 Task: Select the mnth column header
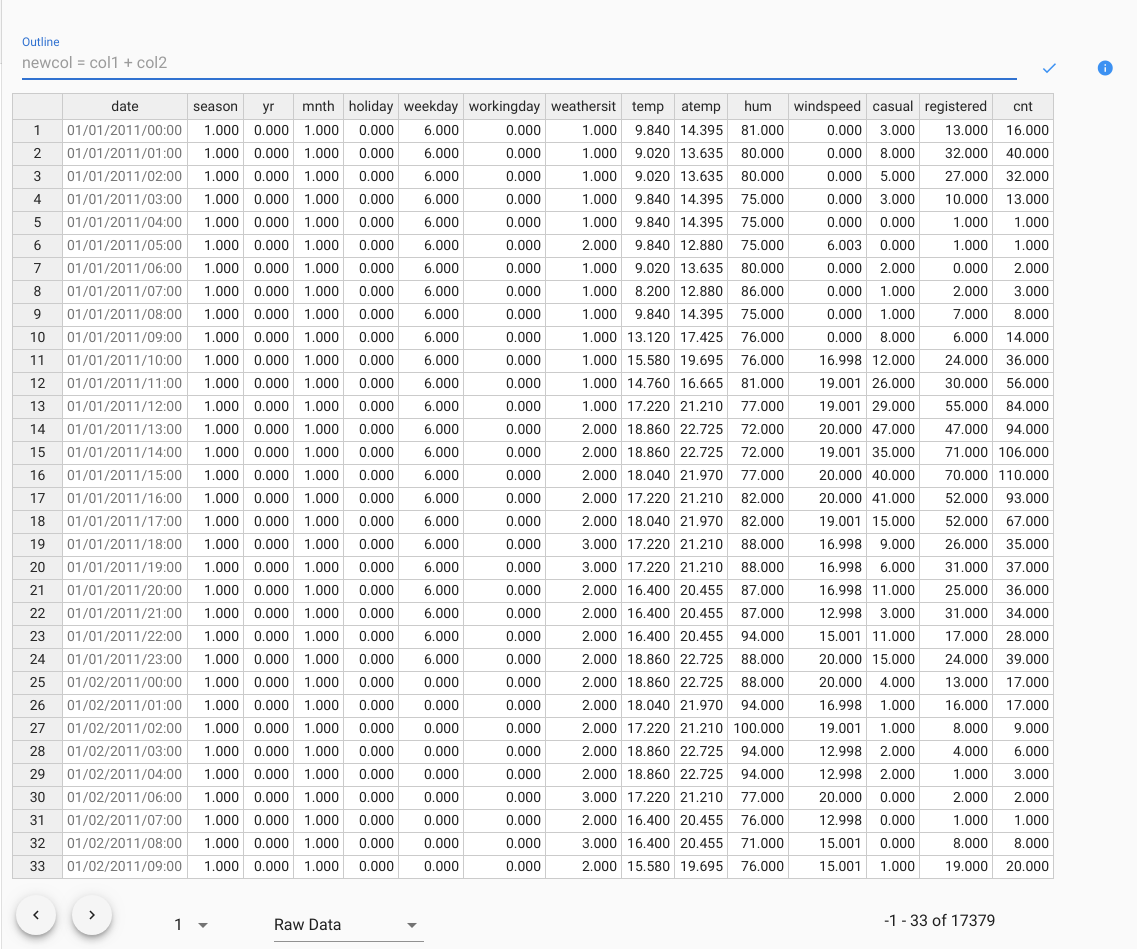coord(318,107)
